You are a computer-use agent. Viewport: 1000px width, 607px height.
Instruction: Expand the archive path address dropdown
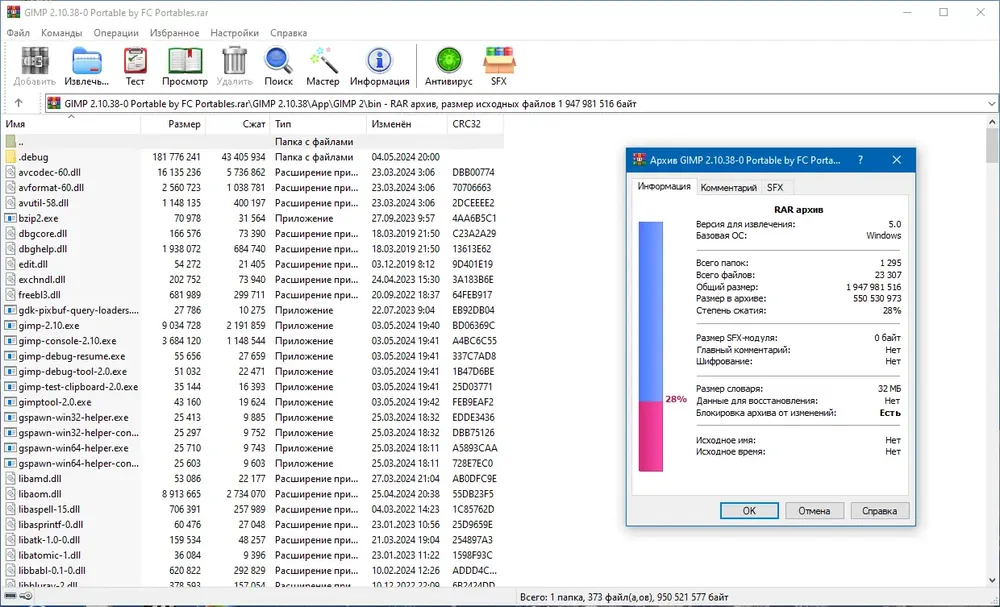point(991,103)
